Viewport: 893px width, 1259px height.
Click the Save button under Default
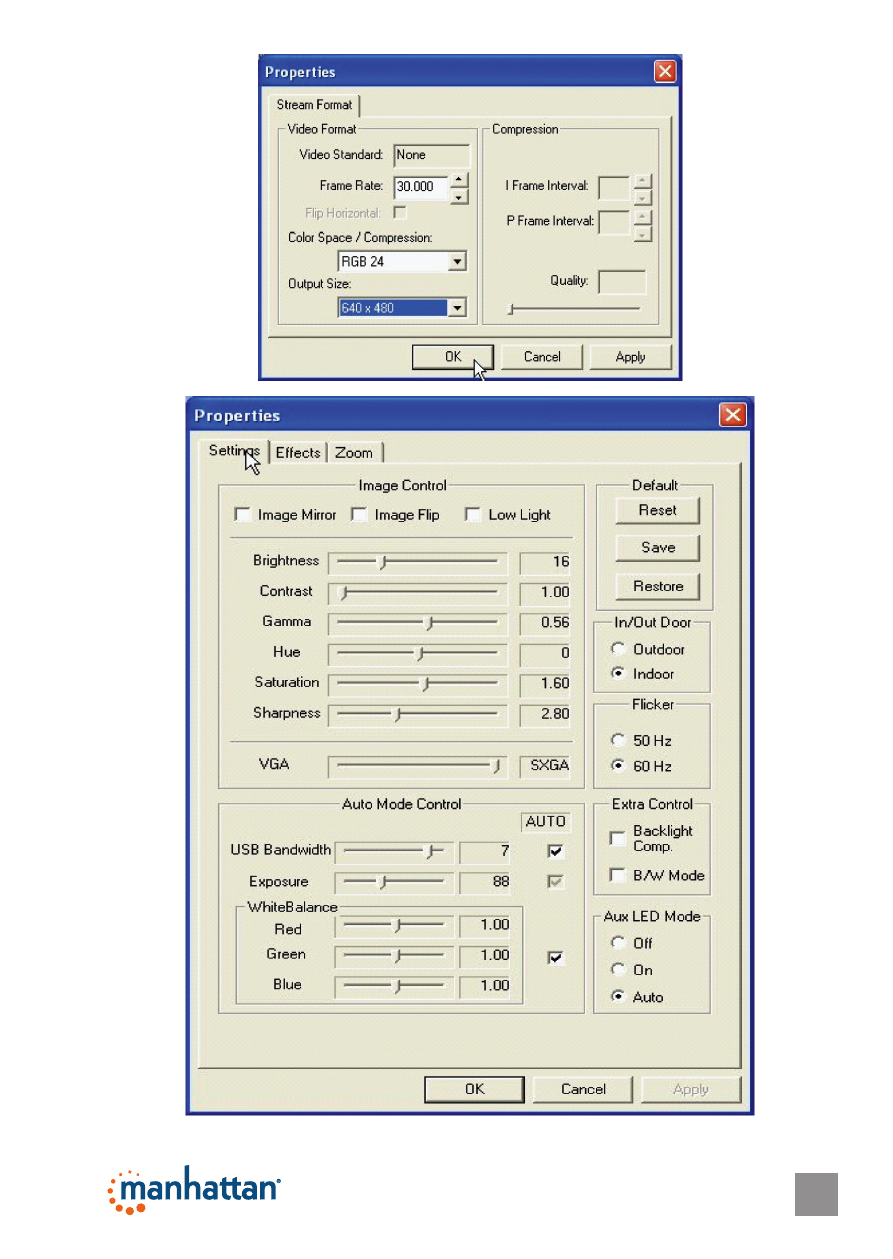point(657,548)
